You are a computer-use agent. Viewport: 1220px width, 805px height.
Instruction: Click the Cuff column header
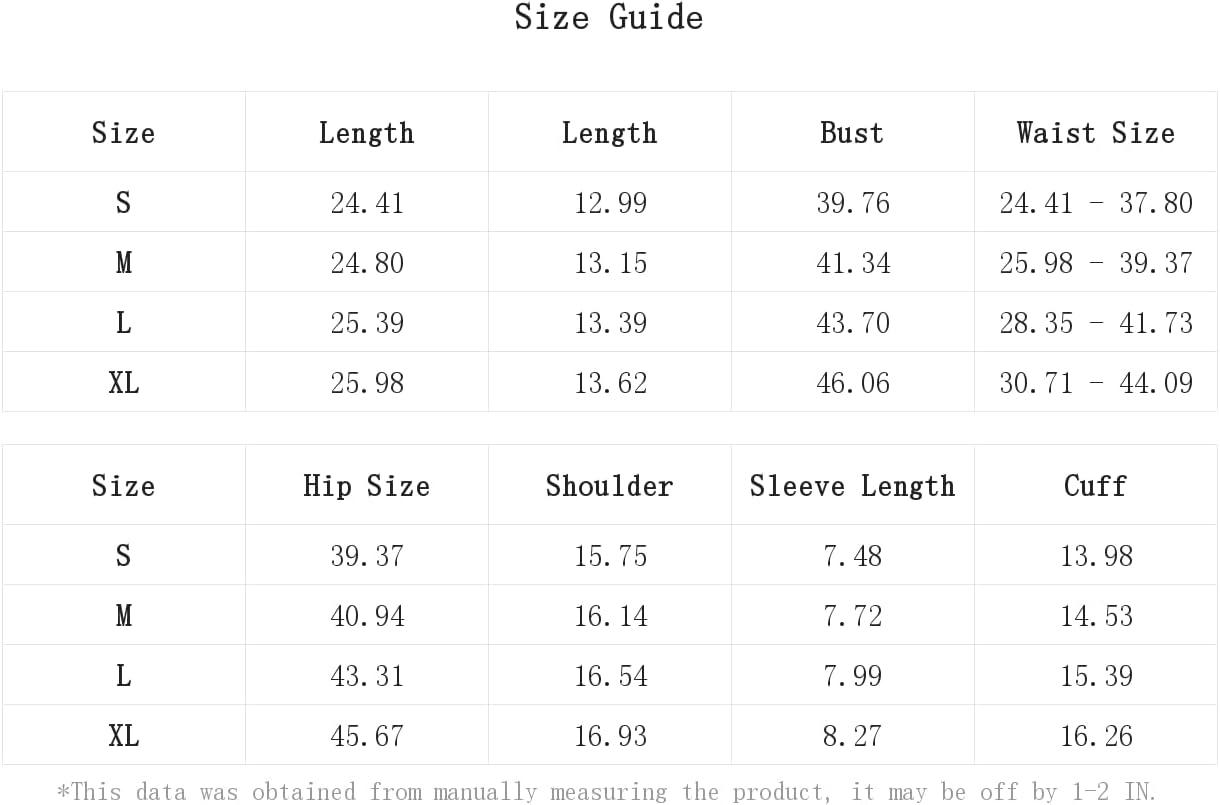coord(1096,486)
